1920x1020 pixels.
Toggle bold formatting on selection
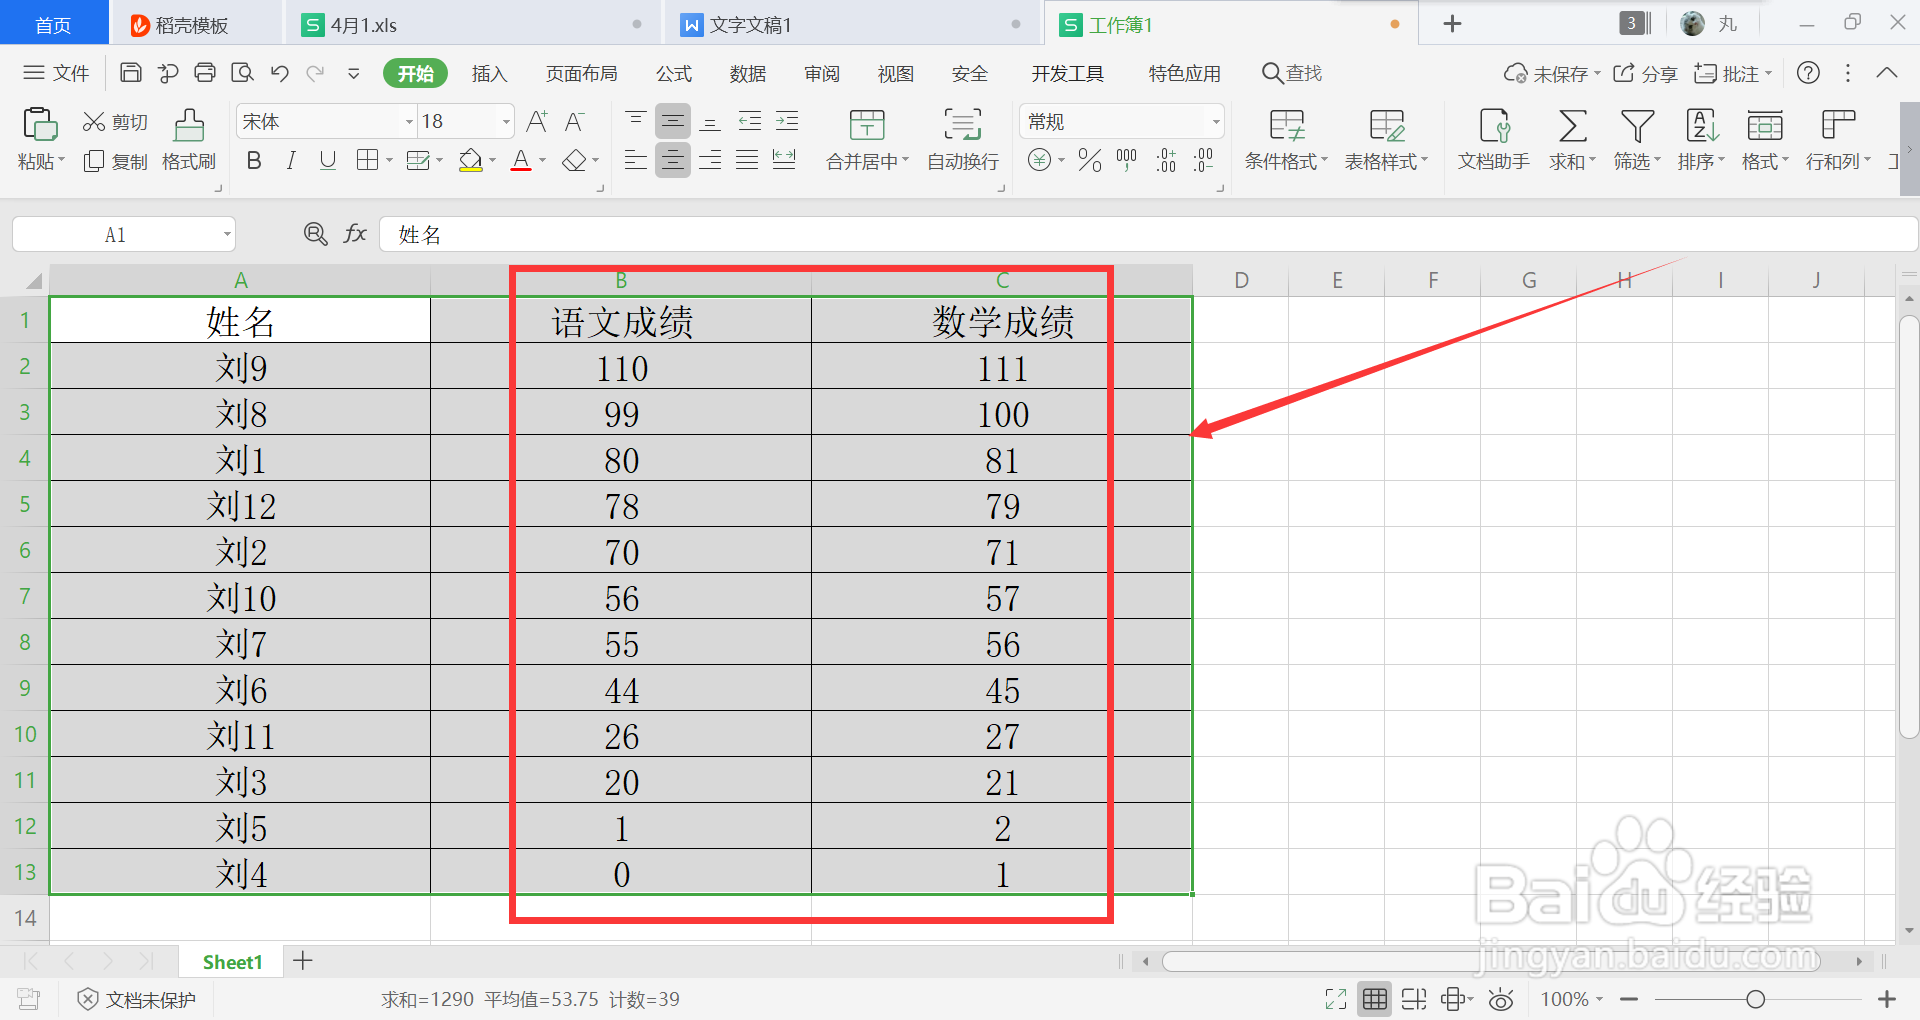[x=254, y=160]
